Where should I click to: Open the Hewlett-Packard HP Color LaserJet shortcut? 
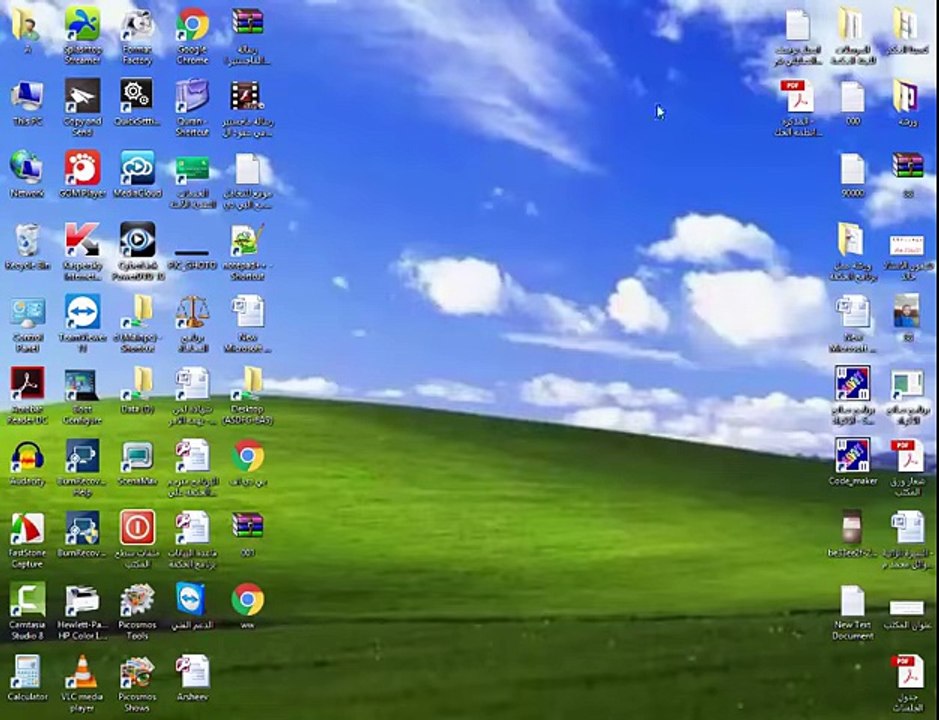82,611
